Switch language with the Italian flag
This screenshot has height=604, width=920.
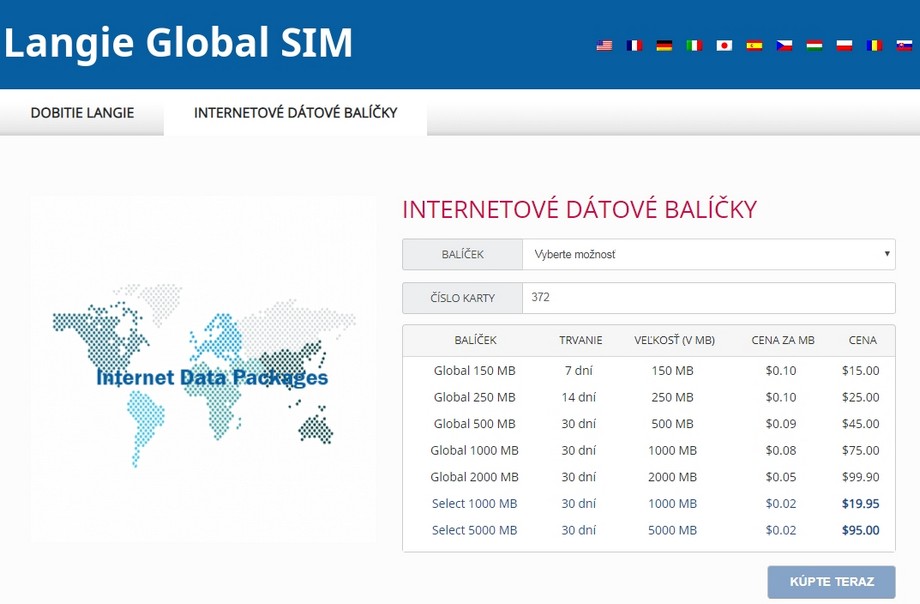694,45
